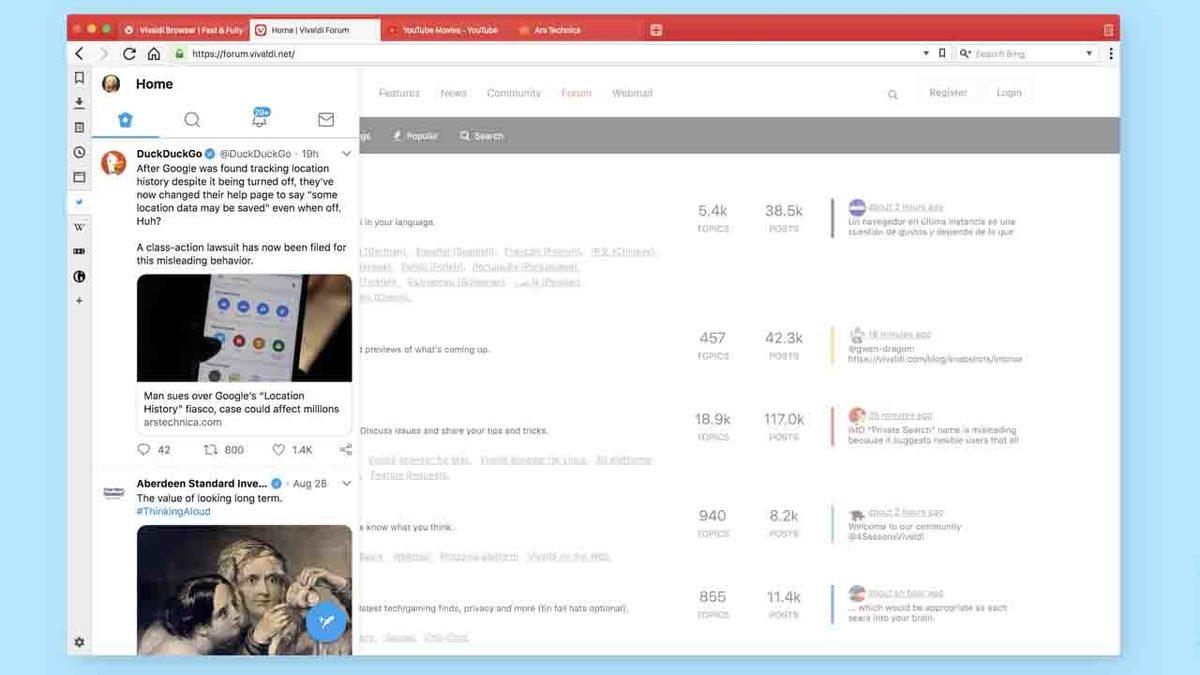Reload the current page
The width and height of the screenshot is (1200, 675).
pyautogui.click(x=129, y=54)
